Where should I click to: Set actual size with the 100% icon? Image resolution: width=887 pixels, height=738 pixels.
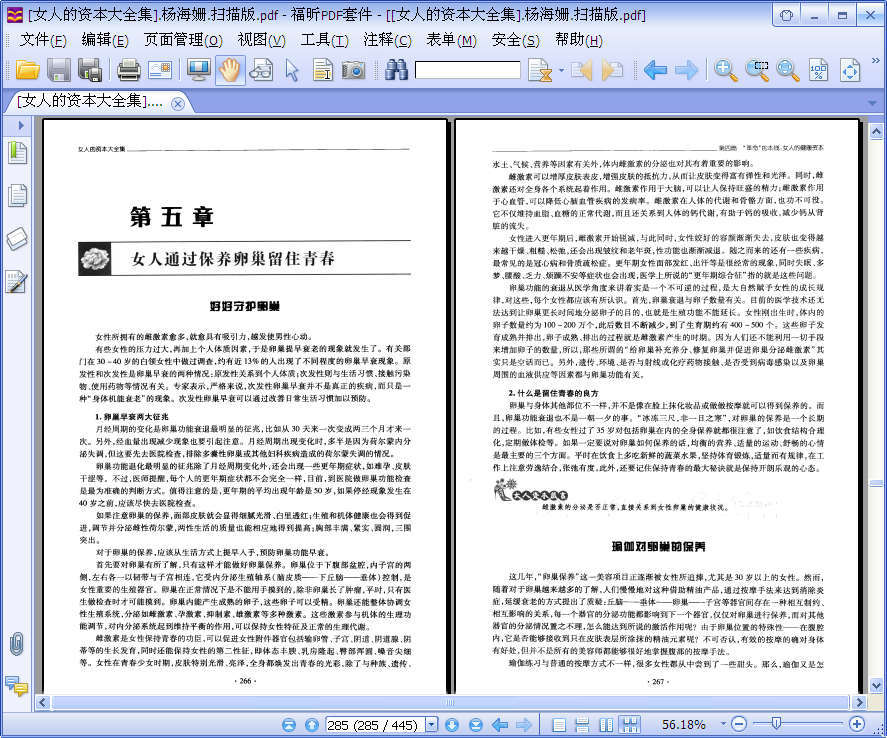coord(819,70)
